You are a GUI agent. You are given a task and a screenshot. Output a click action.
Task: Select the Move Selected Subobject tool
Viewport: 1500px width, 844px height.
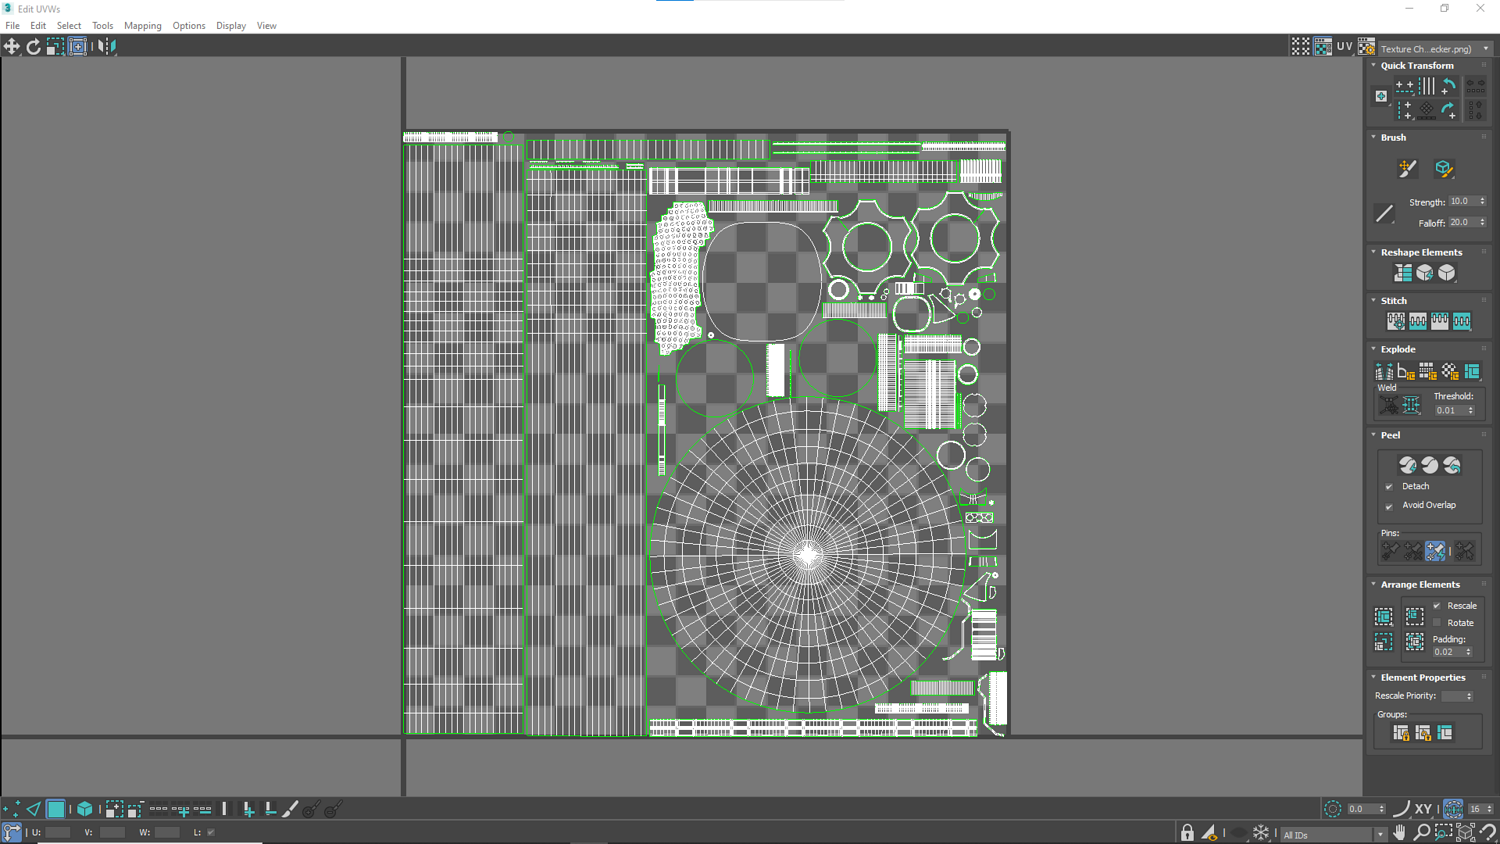pyautogui.click(x=12, y=46)
